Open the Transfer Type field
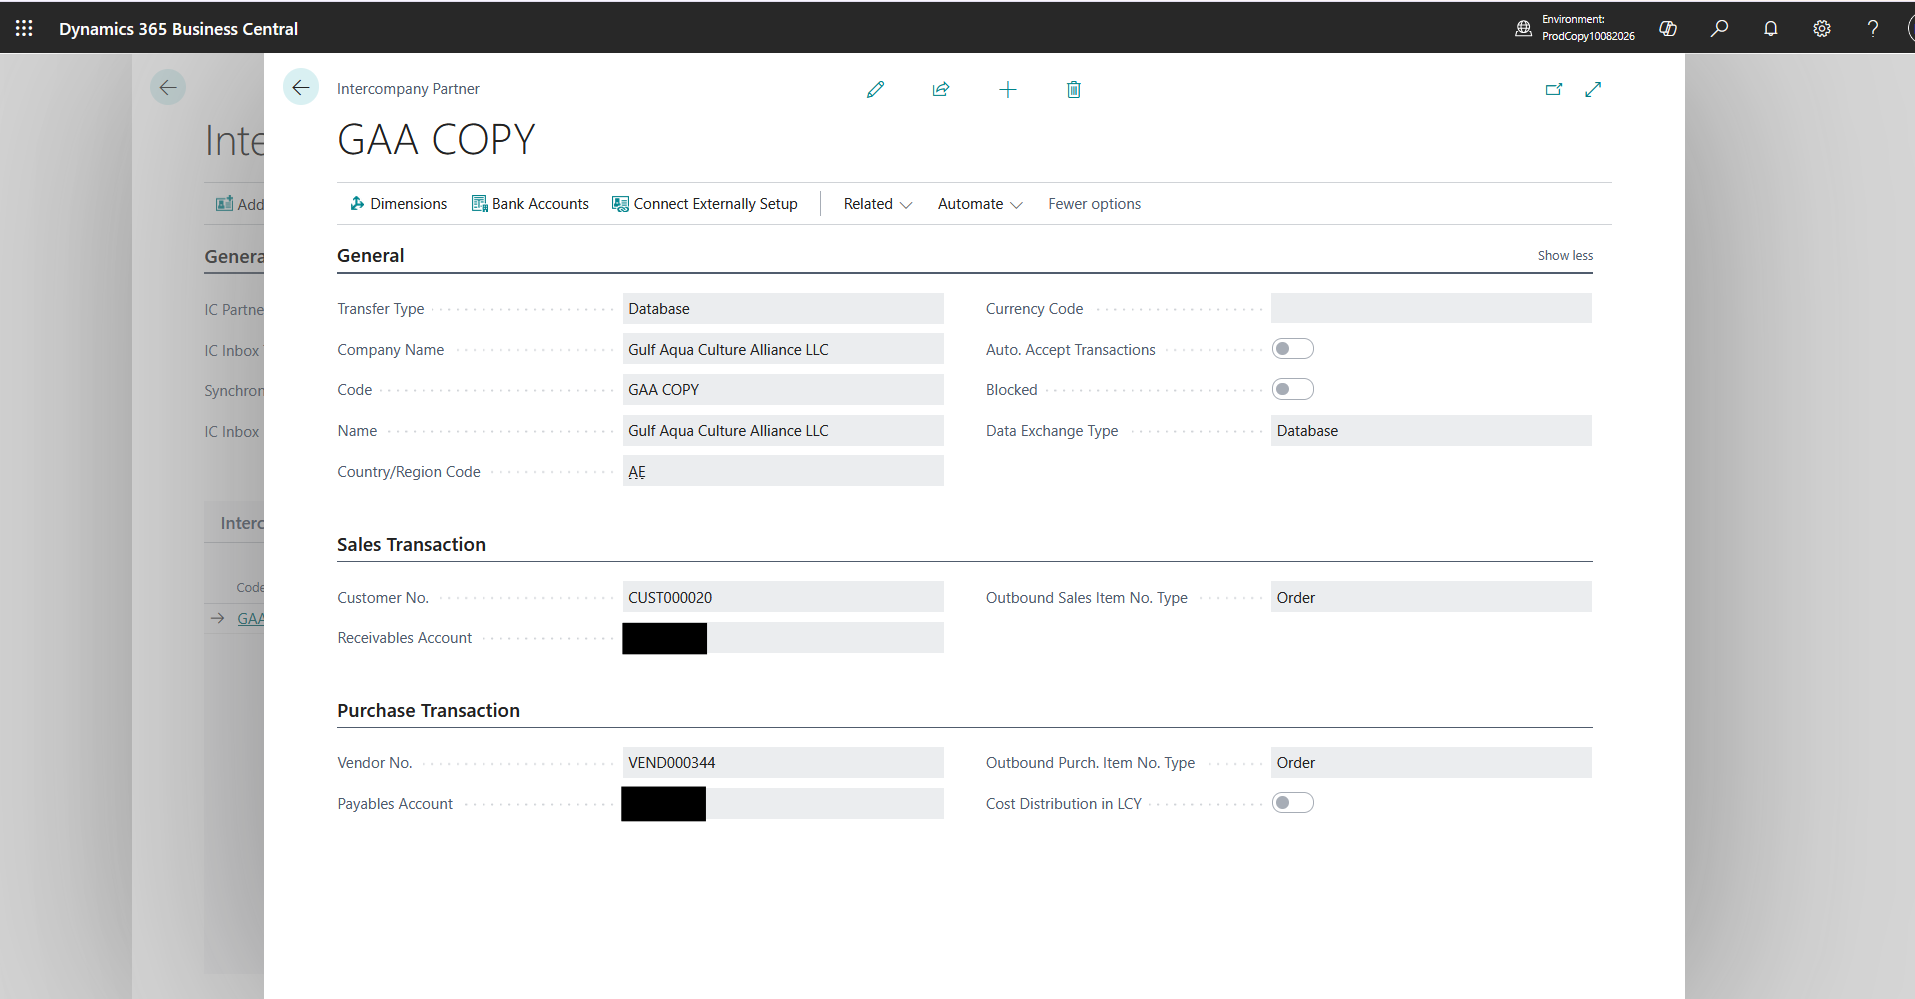This screenshot has height=999, width=1915. tap(783, 308)
